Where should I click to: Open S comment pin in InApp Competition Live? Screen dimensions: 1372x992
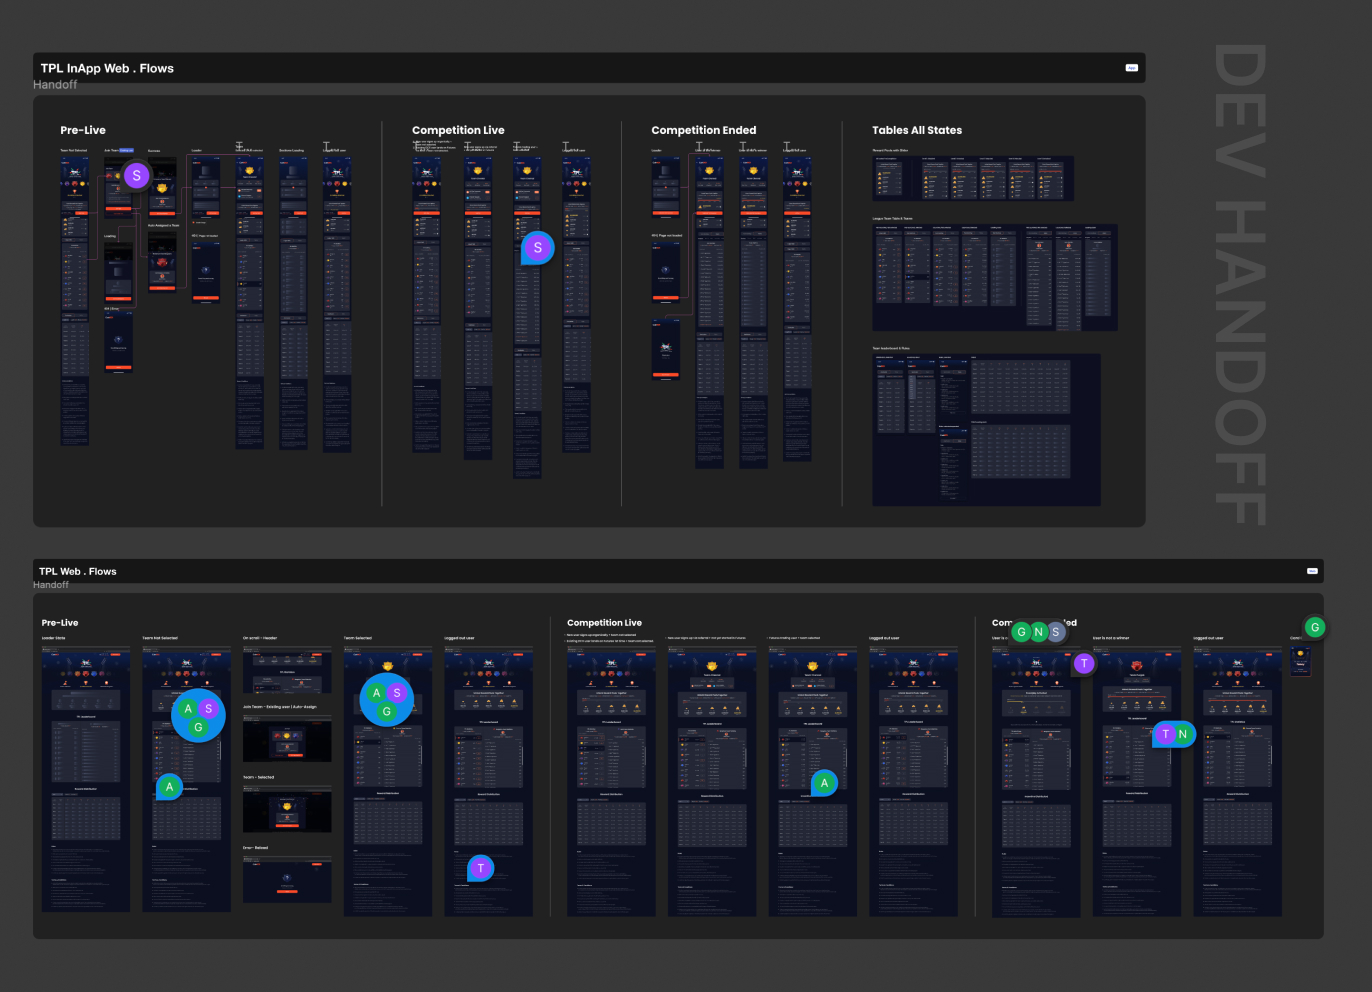point(537,248)
